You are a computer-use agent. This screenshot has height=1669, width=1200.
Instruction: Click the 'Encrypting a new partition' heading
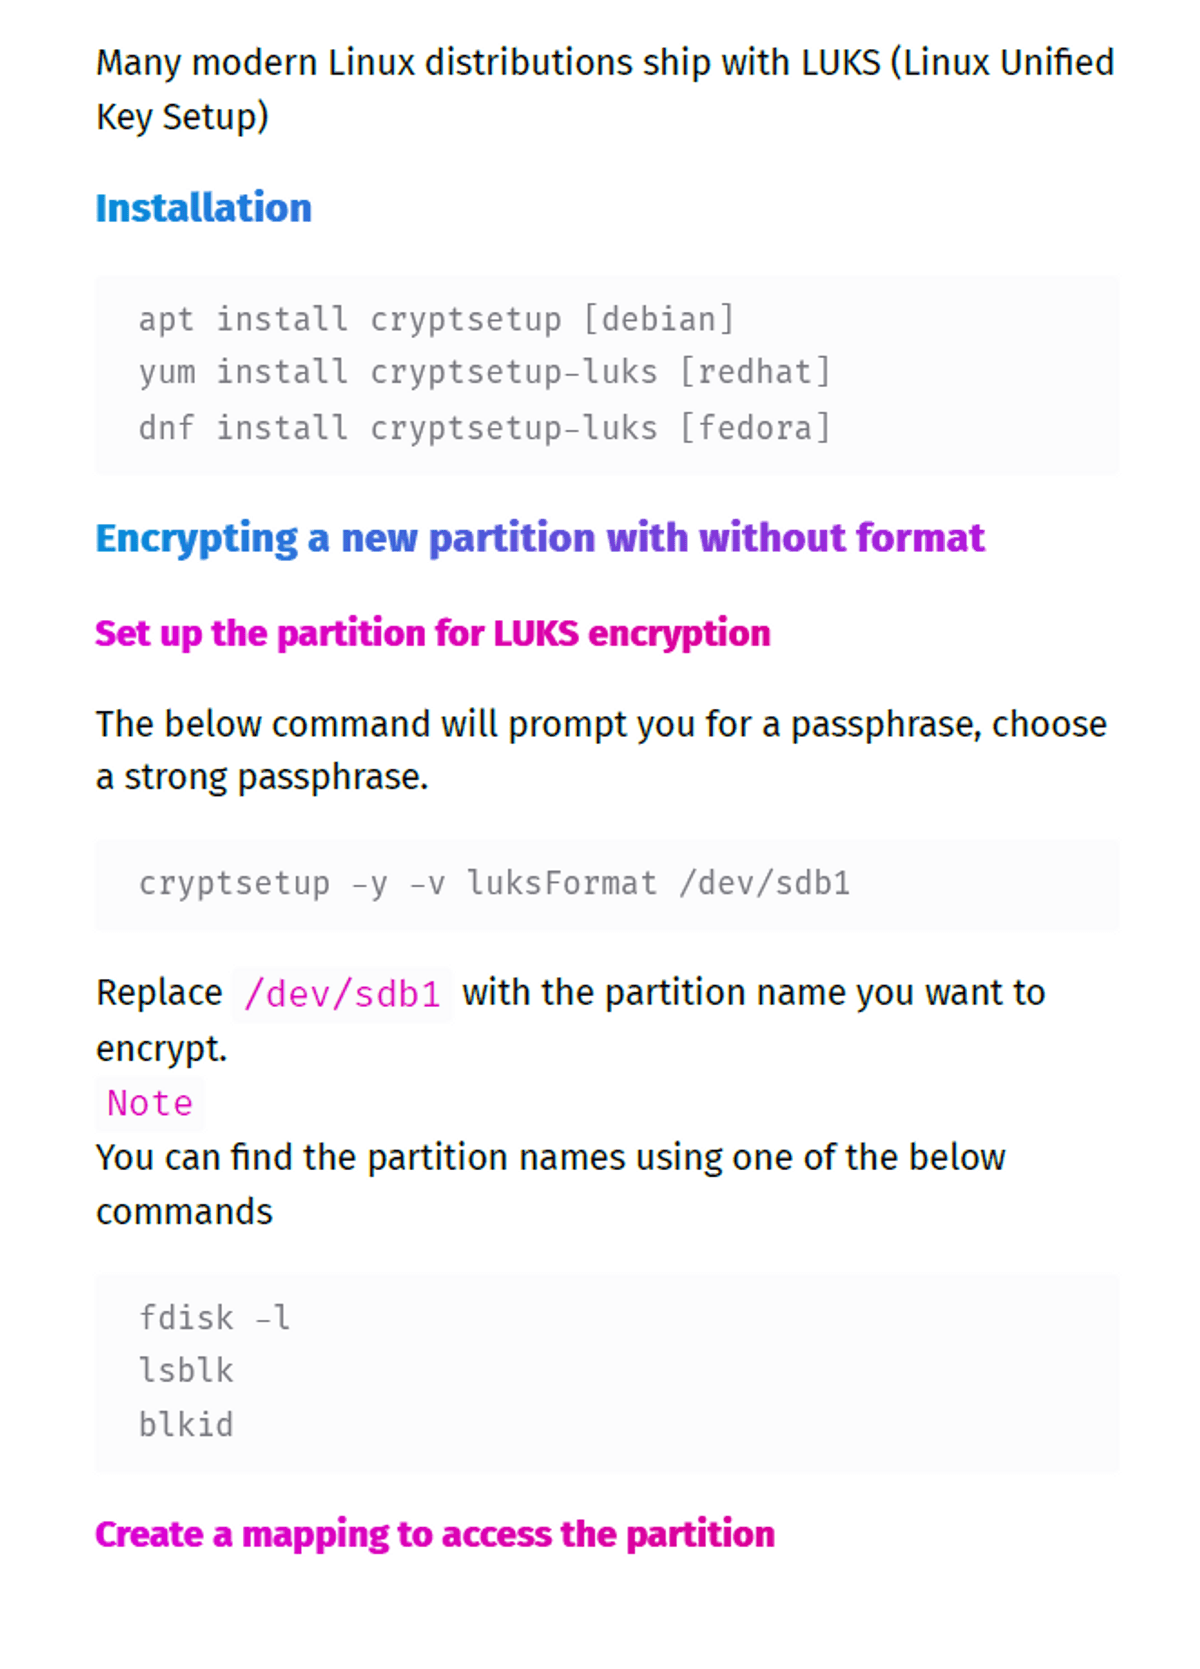pyautogui.click(x=539, y=538)
